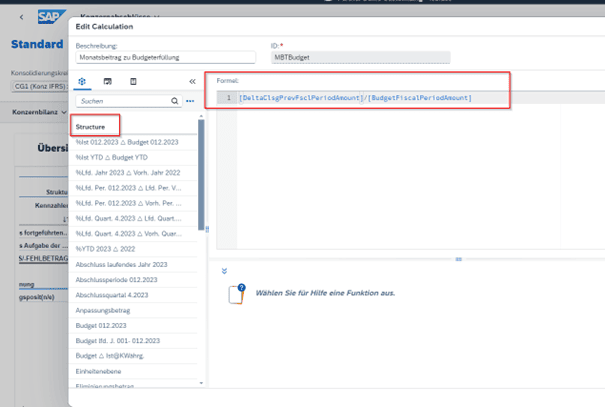Focus the Suchen search box
Screen dimensions: 605x407
coord(120,101)
